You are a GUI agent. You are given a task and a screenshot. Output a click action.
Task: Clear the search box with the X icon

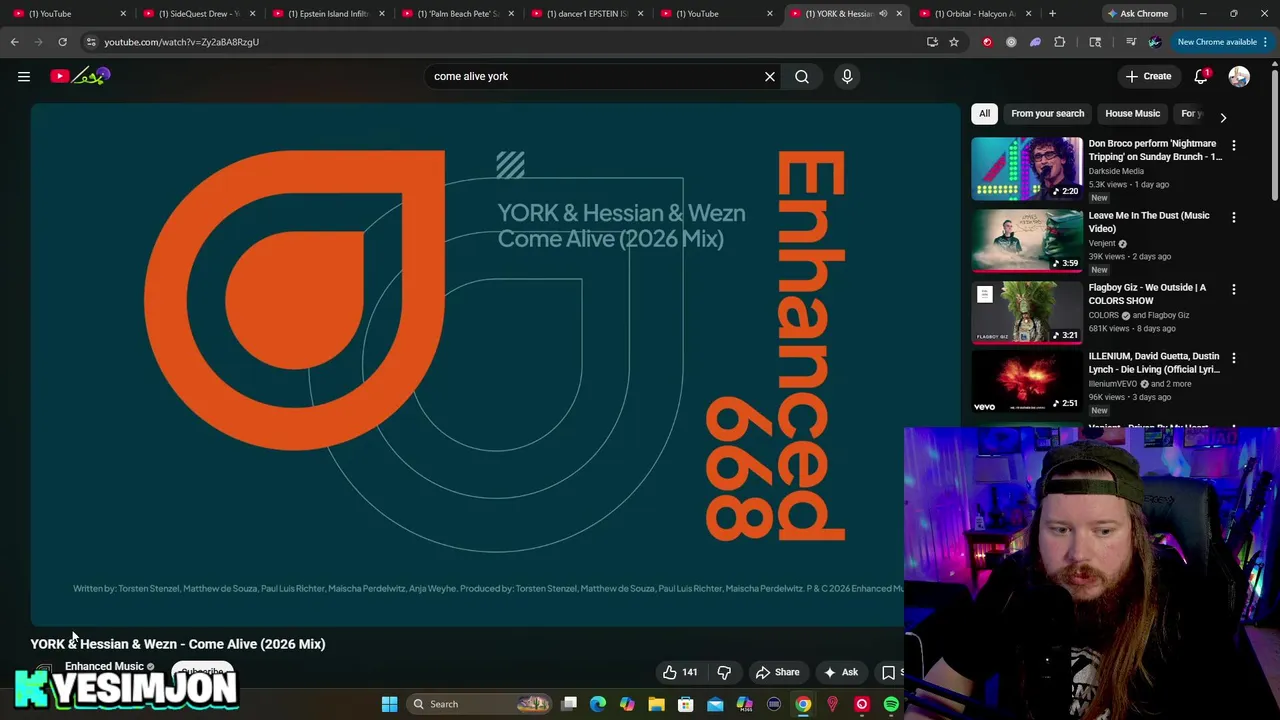770,76
